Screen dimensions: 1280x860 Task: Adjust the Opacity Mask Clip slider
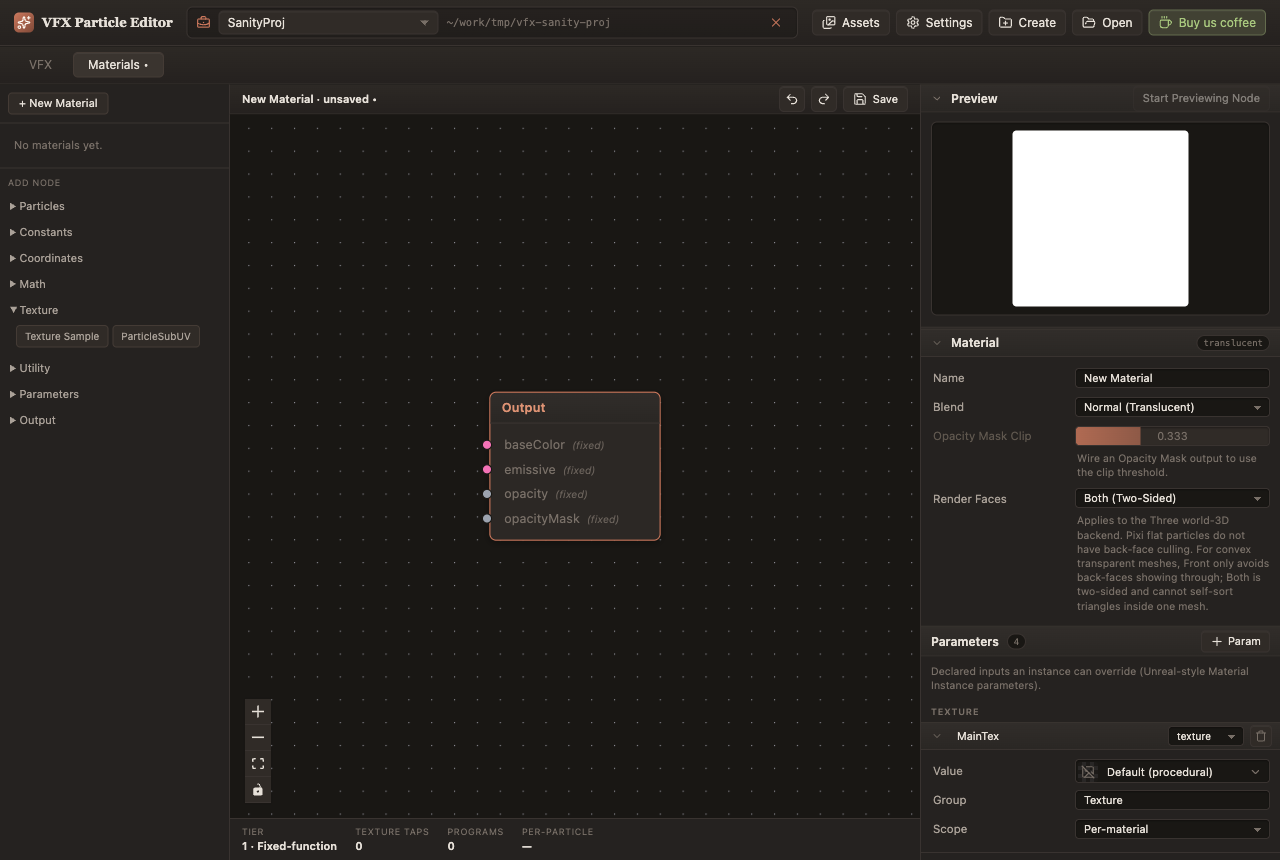click(1172, 436)
